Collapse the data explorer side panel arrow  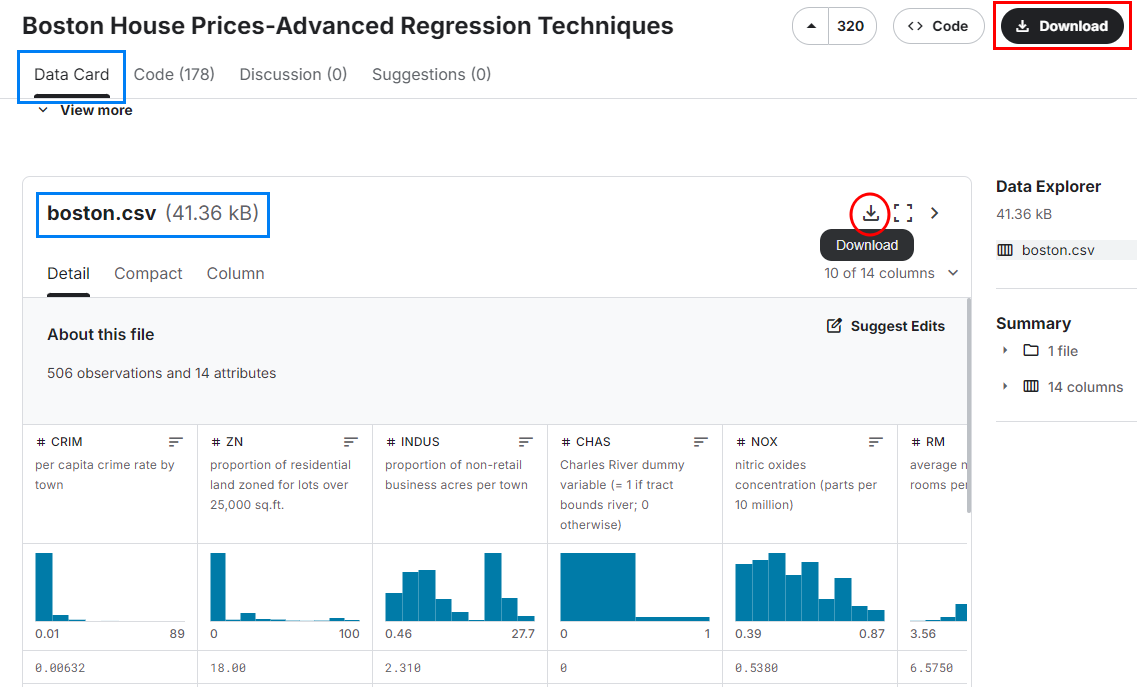coord(935,213)
